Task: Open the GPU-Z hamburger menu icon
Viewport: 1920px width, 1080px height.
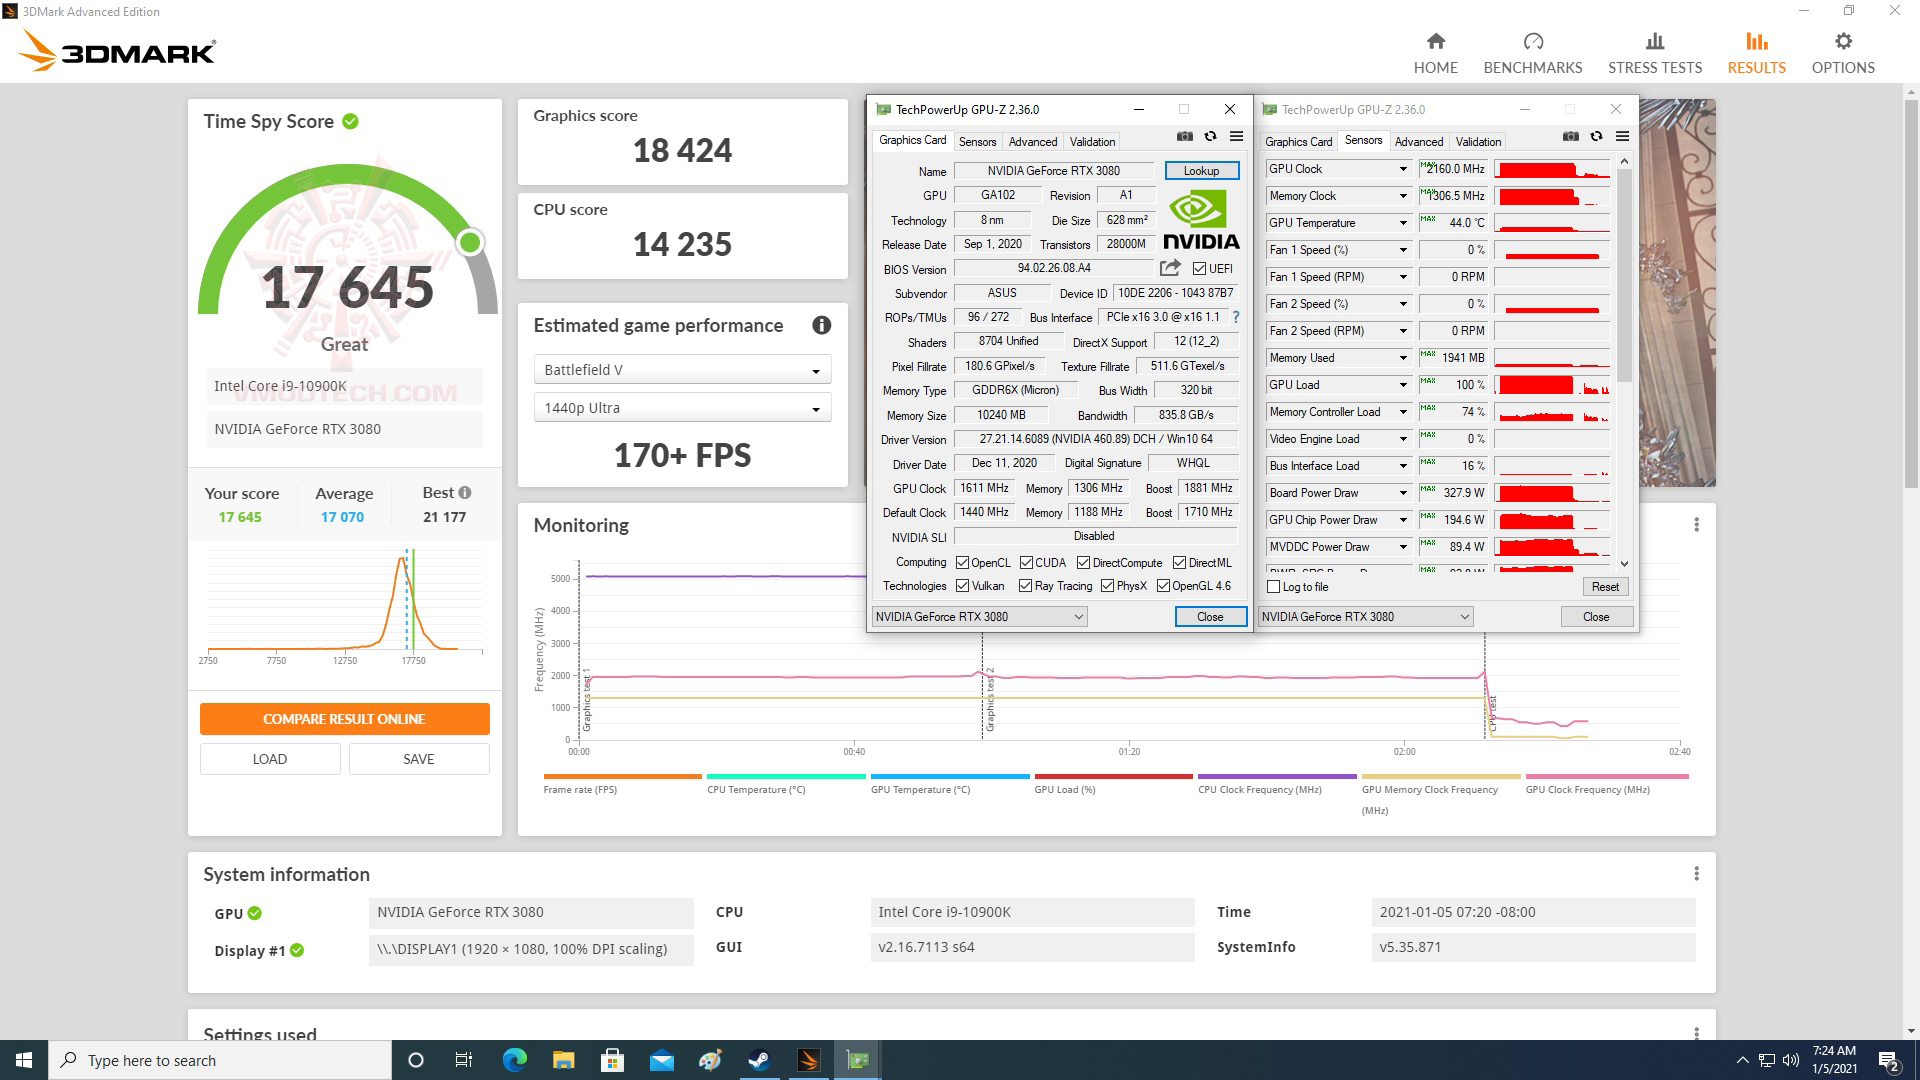Action: [1237, 136]
